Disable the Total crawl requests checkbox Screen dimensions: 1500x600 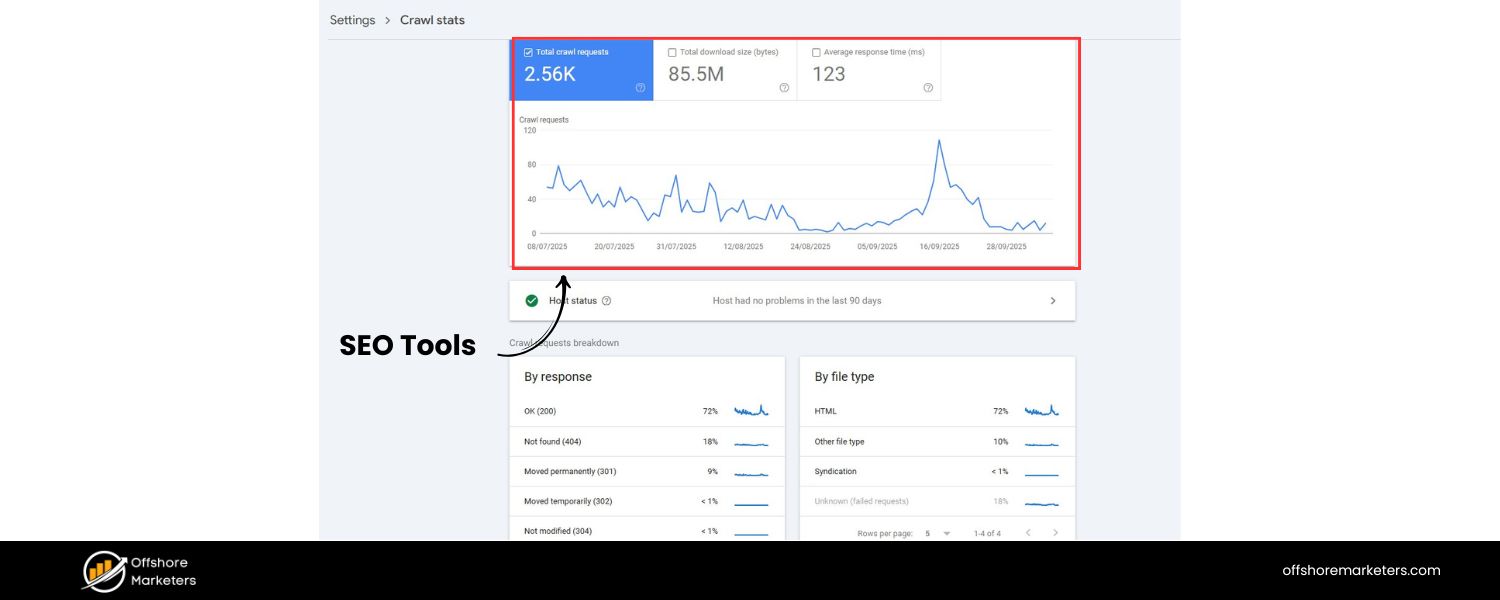(x=527, y=52)
